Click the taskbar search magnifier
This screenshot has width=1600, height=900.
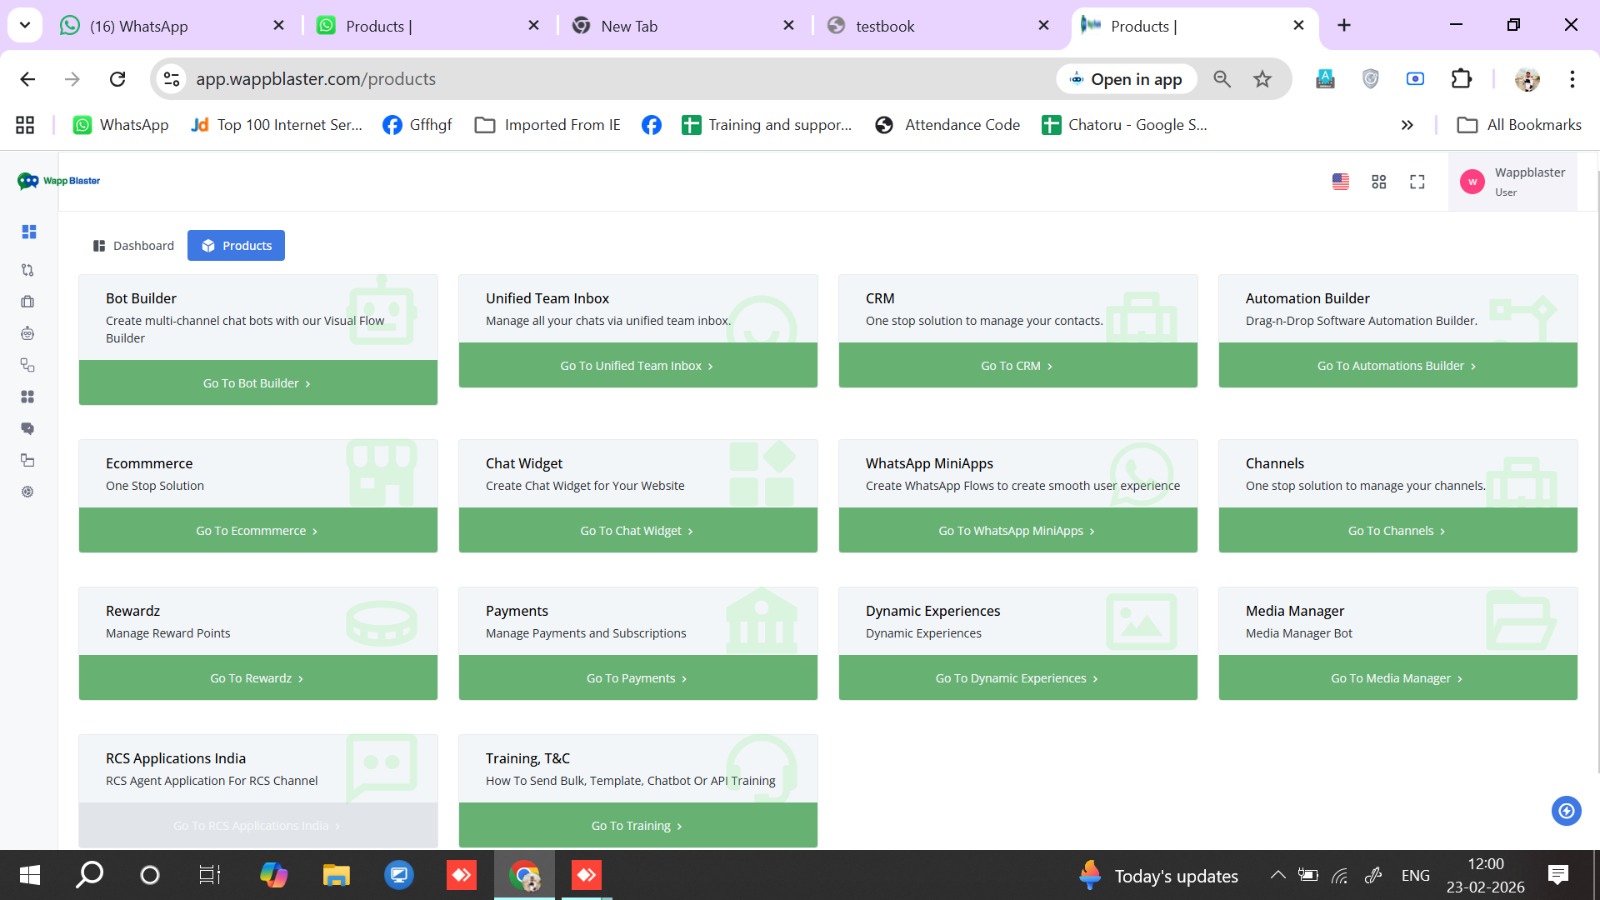90,875
